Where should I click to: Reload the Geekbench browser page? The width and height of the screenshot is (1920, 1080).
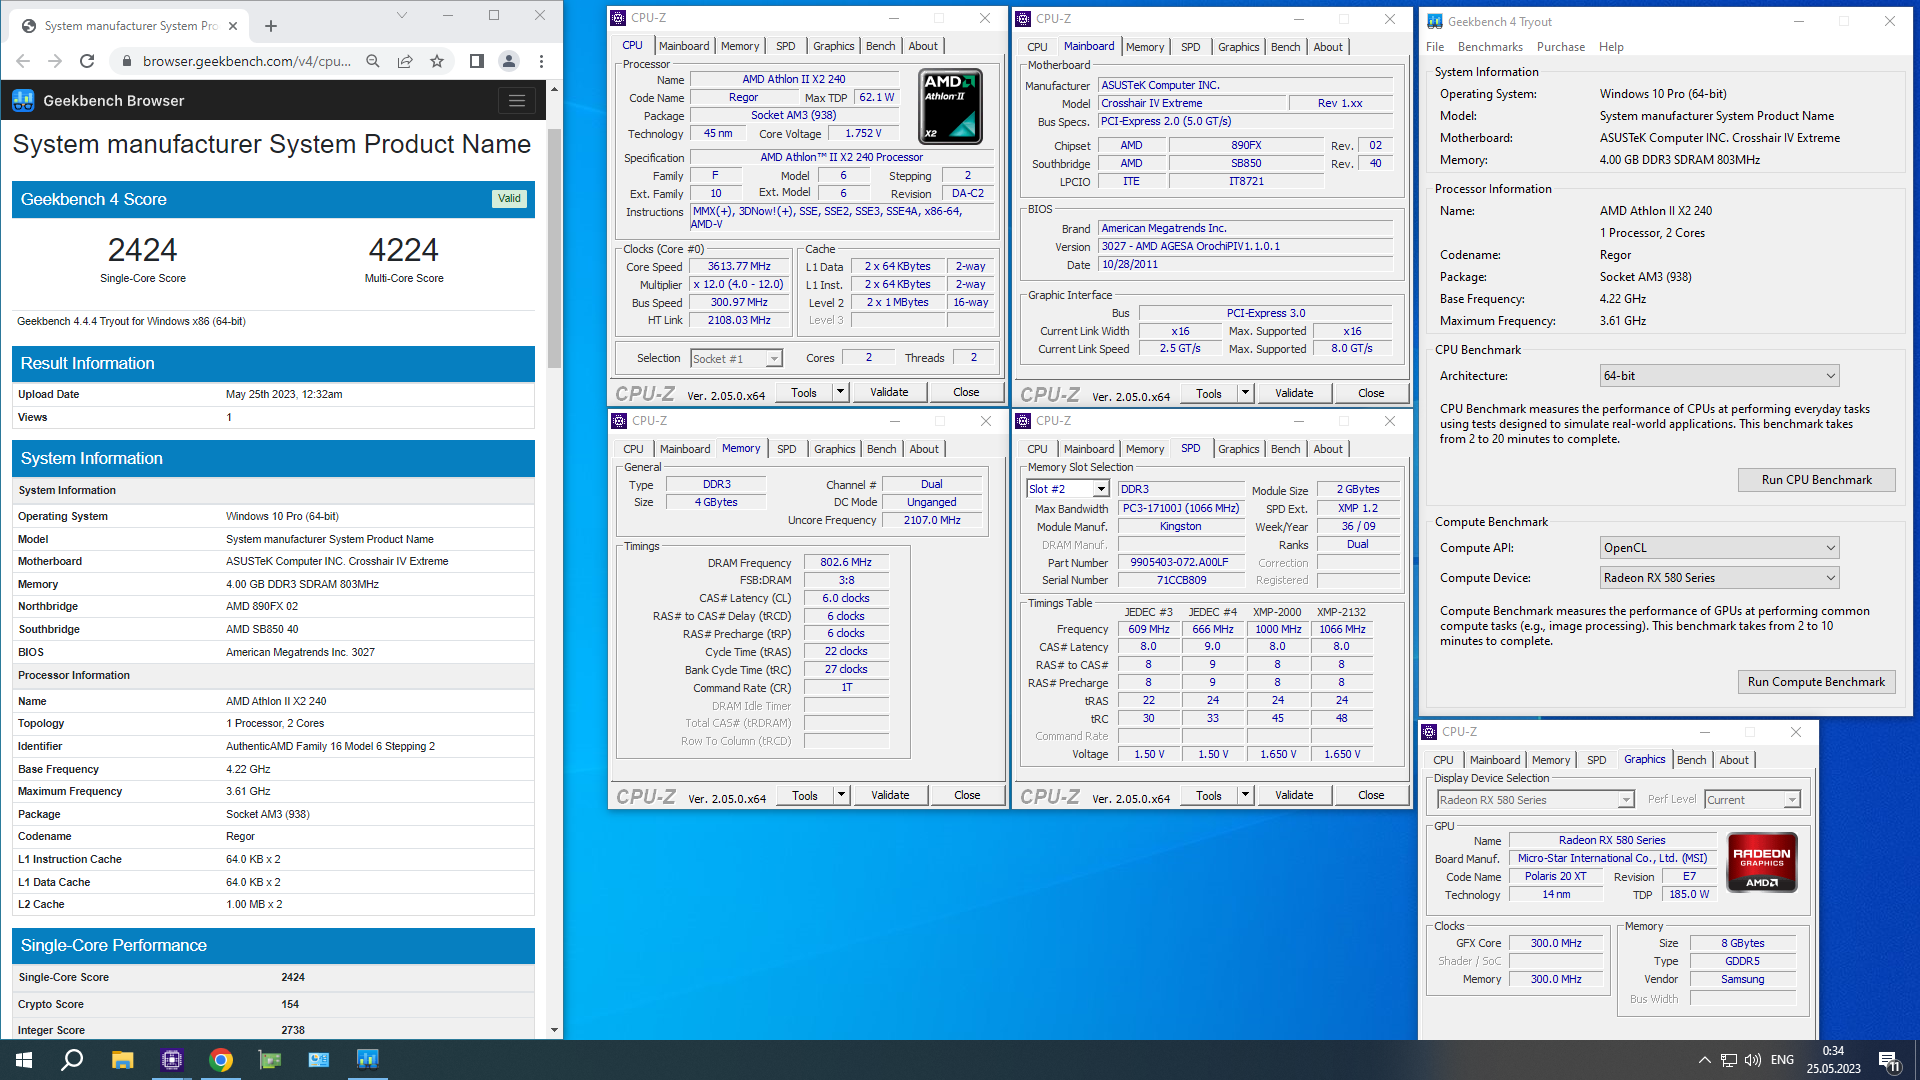point(87,61)
